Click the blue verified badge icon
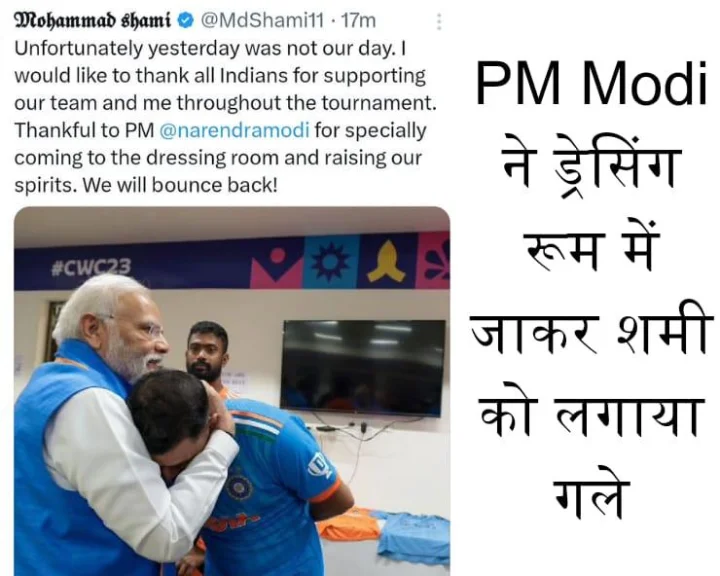 point(185,21)
